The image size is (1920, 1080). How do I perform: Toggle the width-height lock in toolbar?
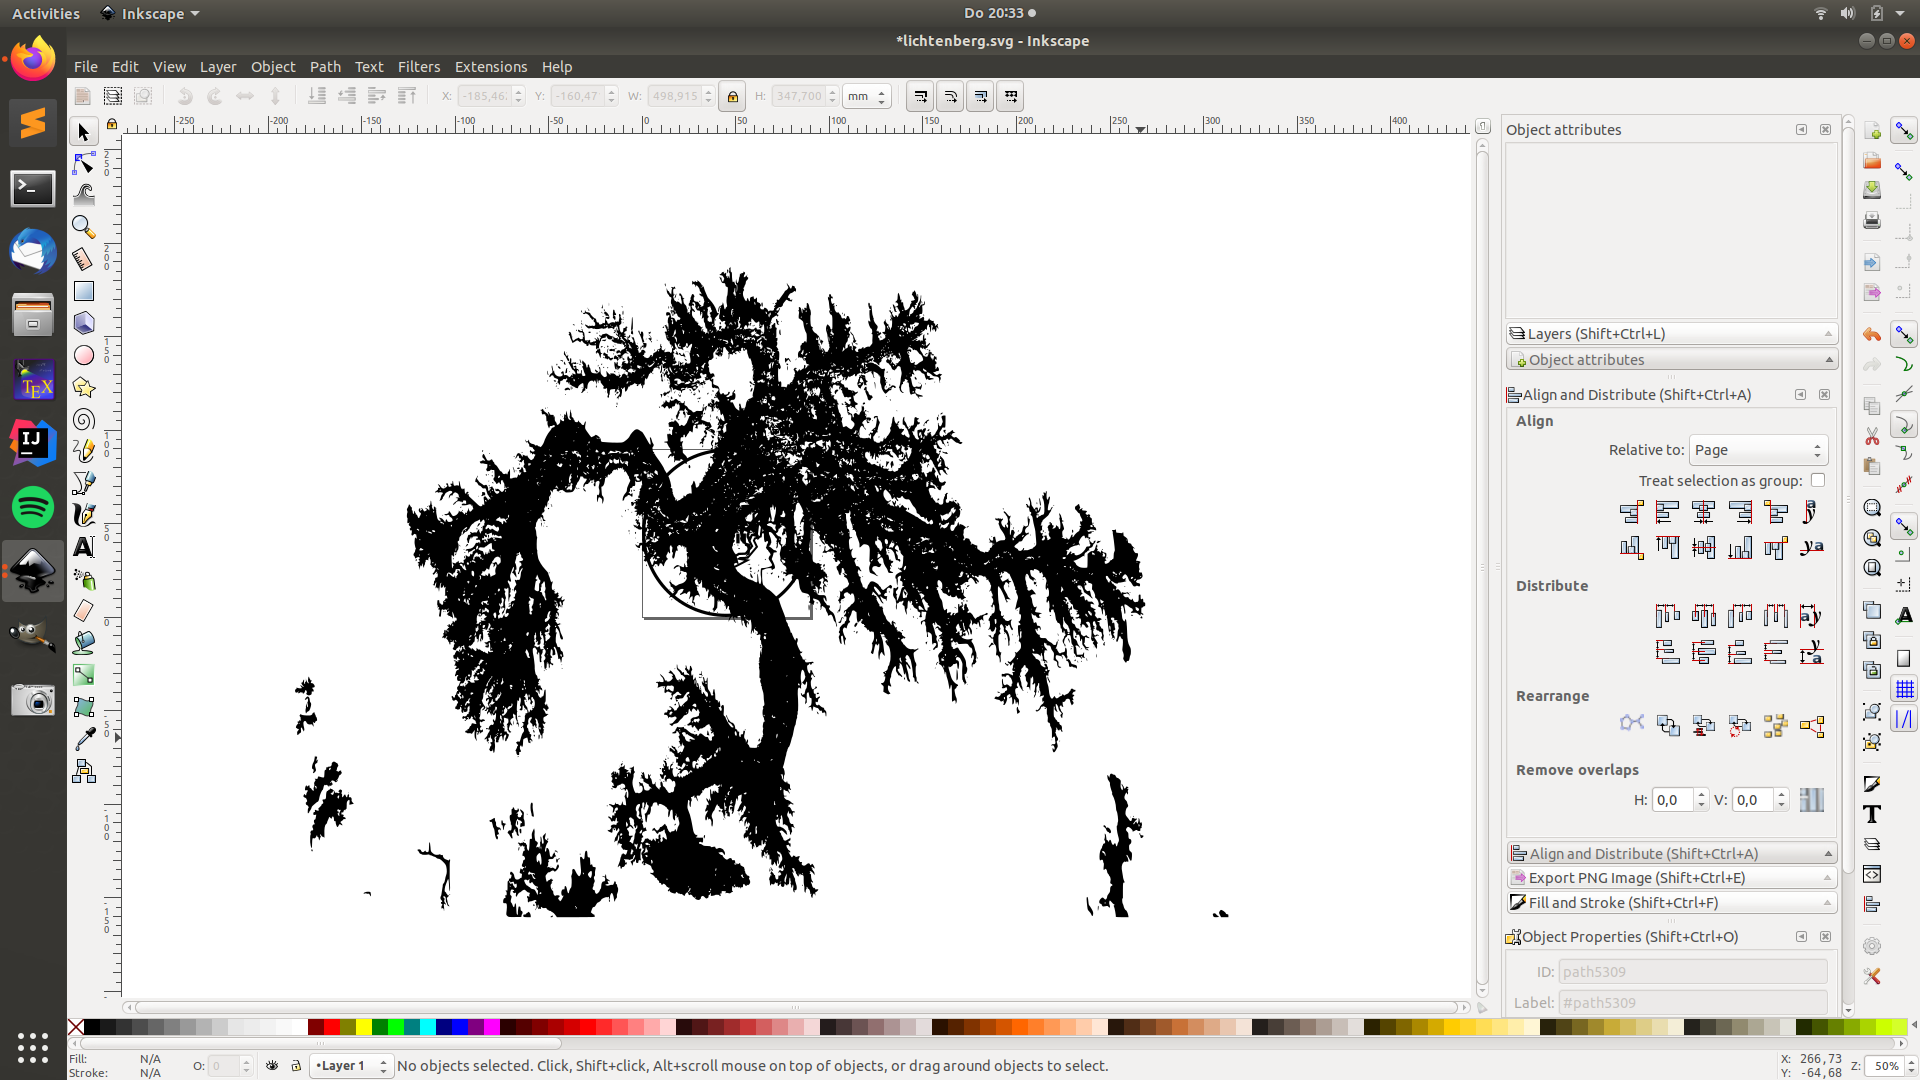point(733,96)
